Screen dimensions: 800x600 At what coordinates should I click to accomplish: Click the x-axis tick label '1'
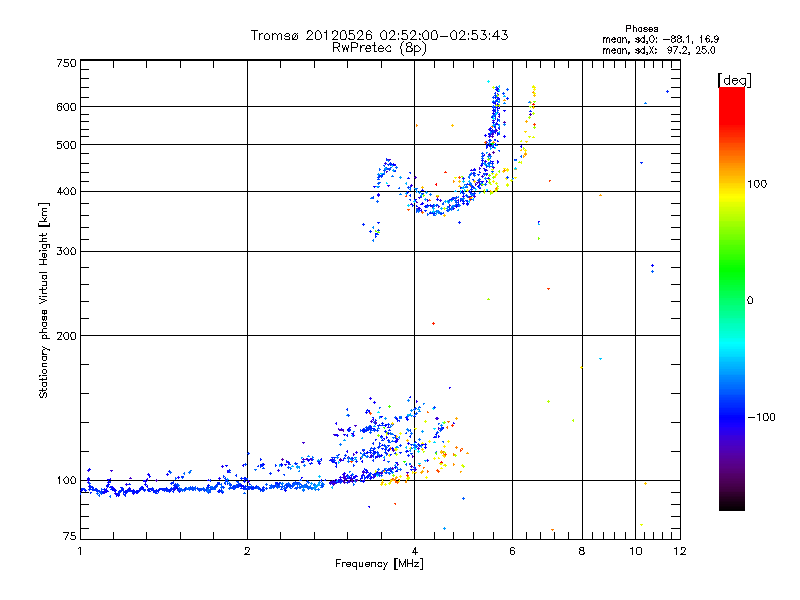coord(80,551)
